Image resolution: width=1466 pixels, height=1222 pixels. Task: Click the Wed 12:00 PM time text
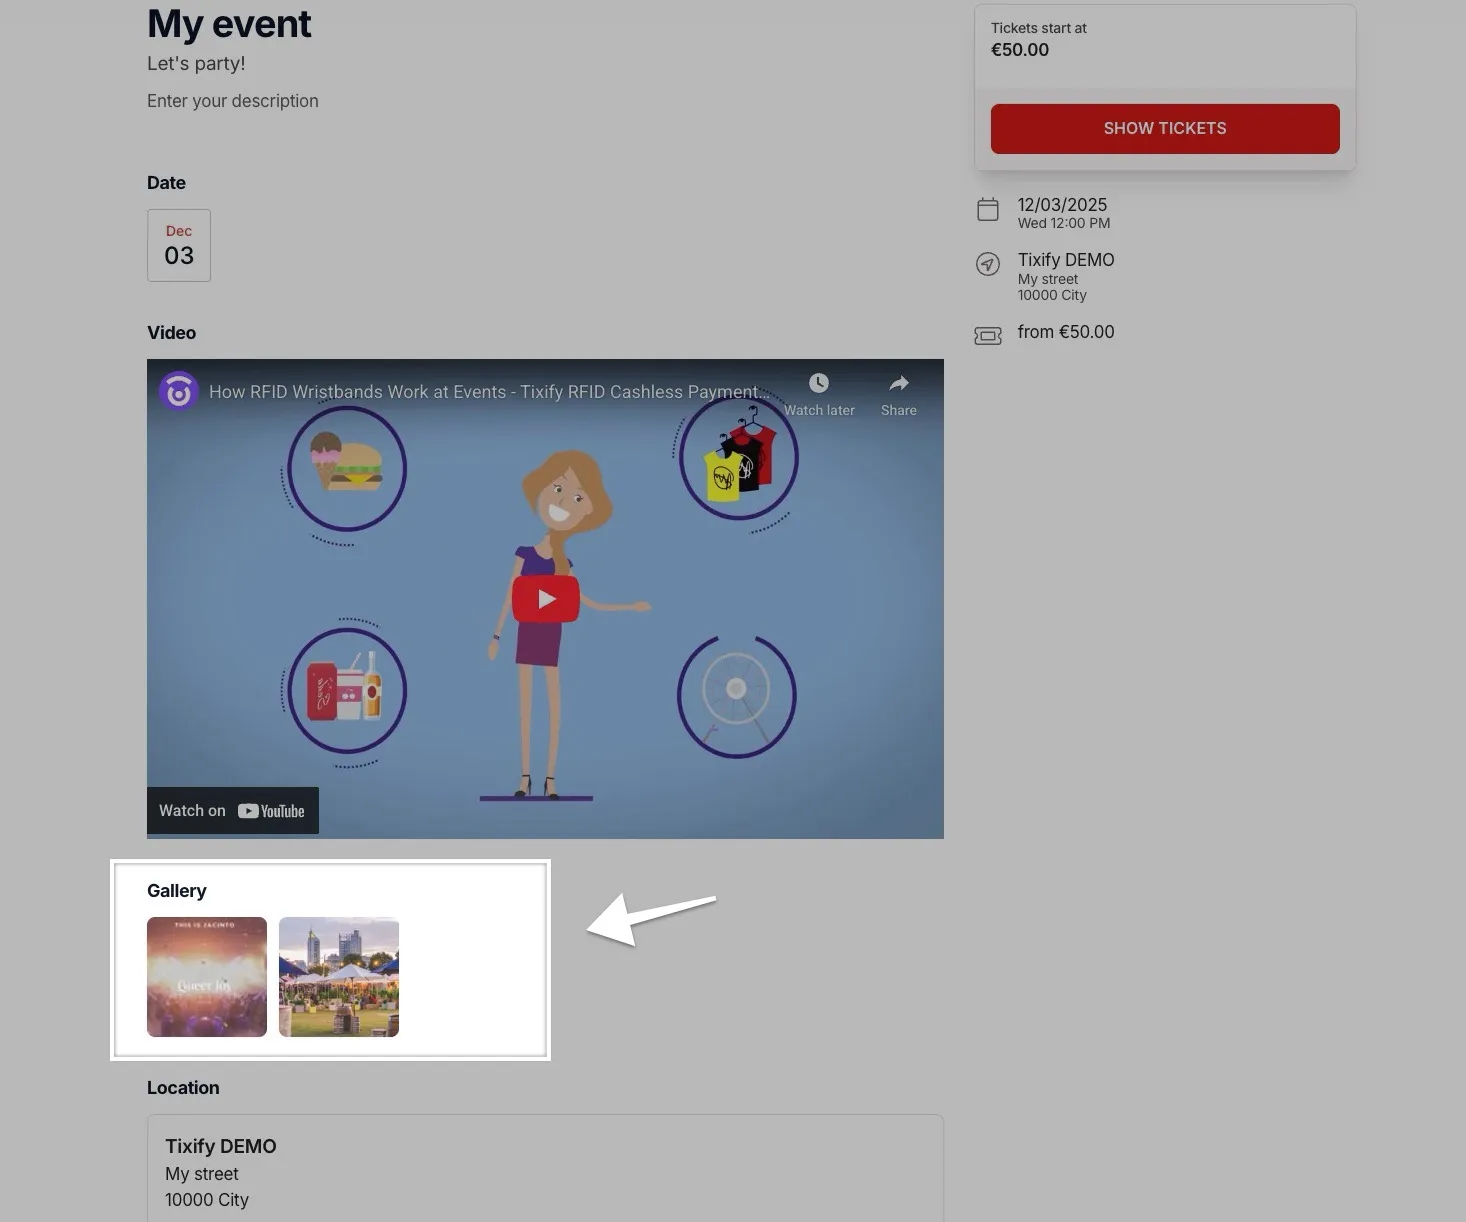[x=1064, y=223]
